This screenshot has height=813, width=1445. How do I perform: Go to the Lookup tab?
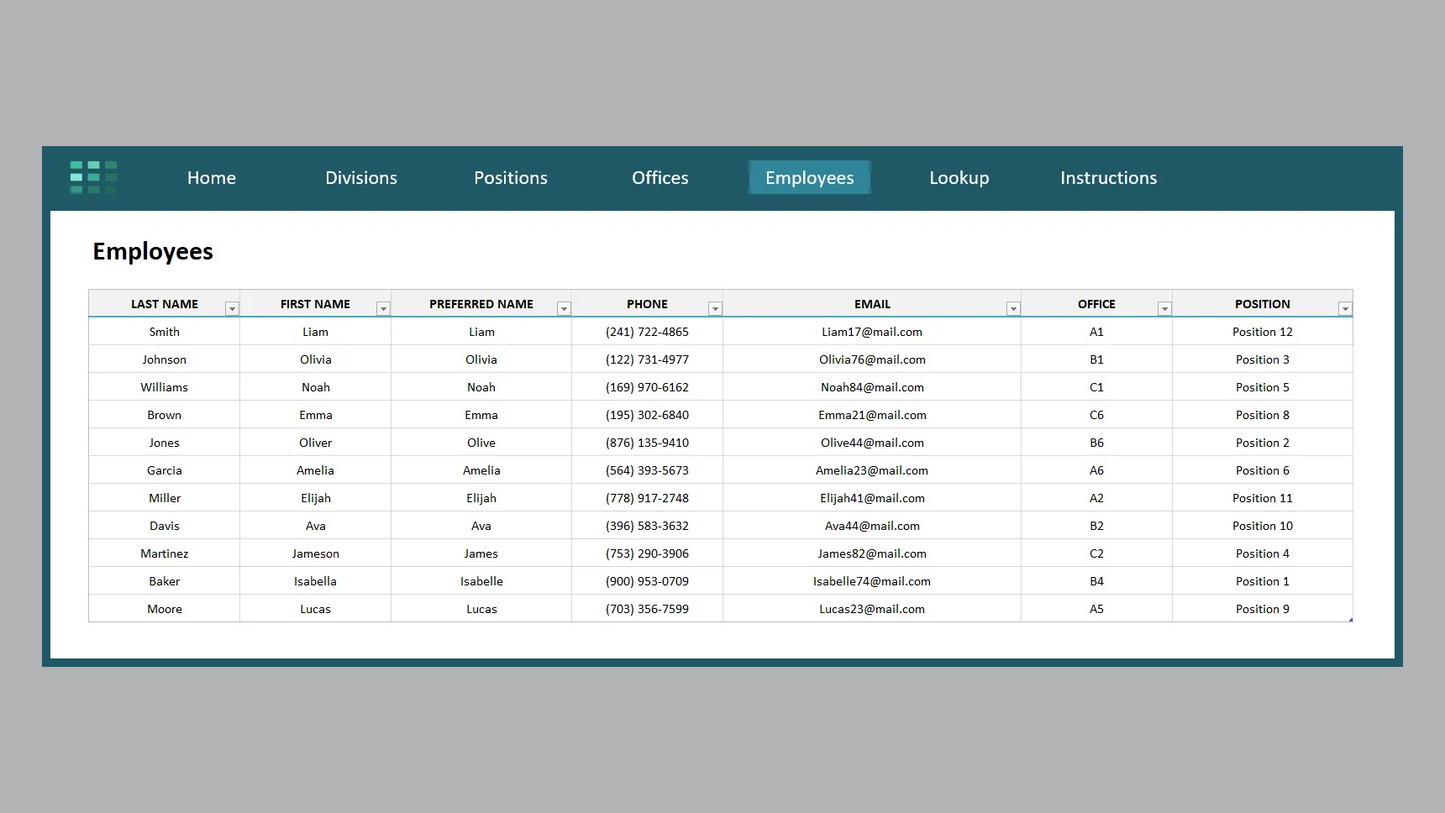click(x=958, y=177)
